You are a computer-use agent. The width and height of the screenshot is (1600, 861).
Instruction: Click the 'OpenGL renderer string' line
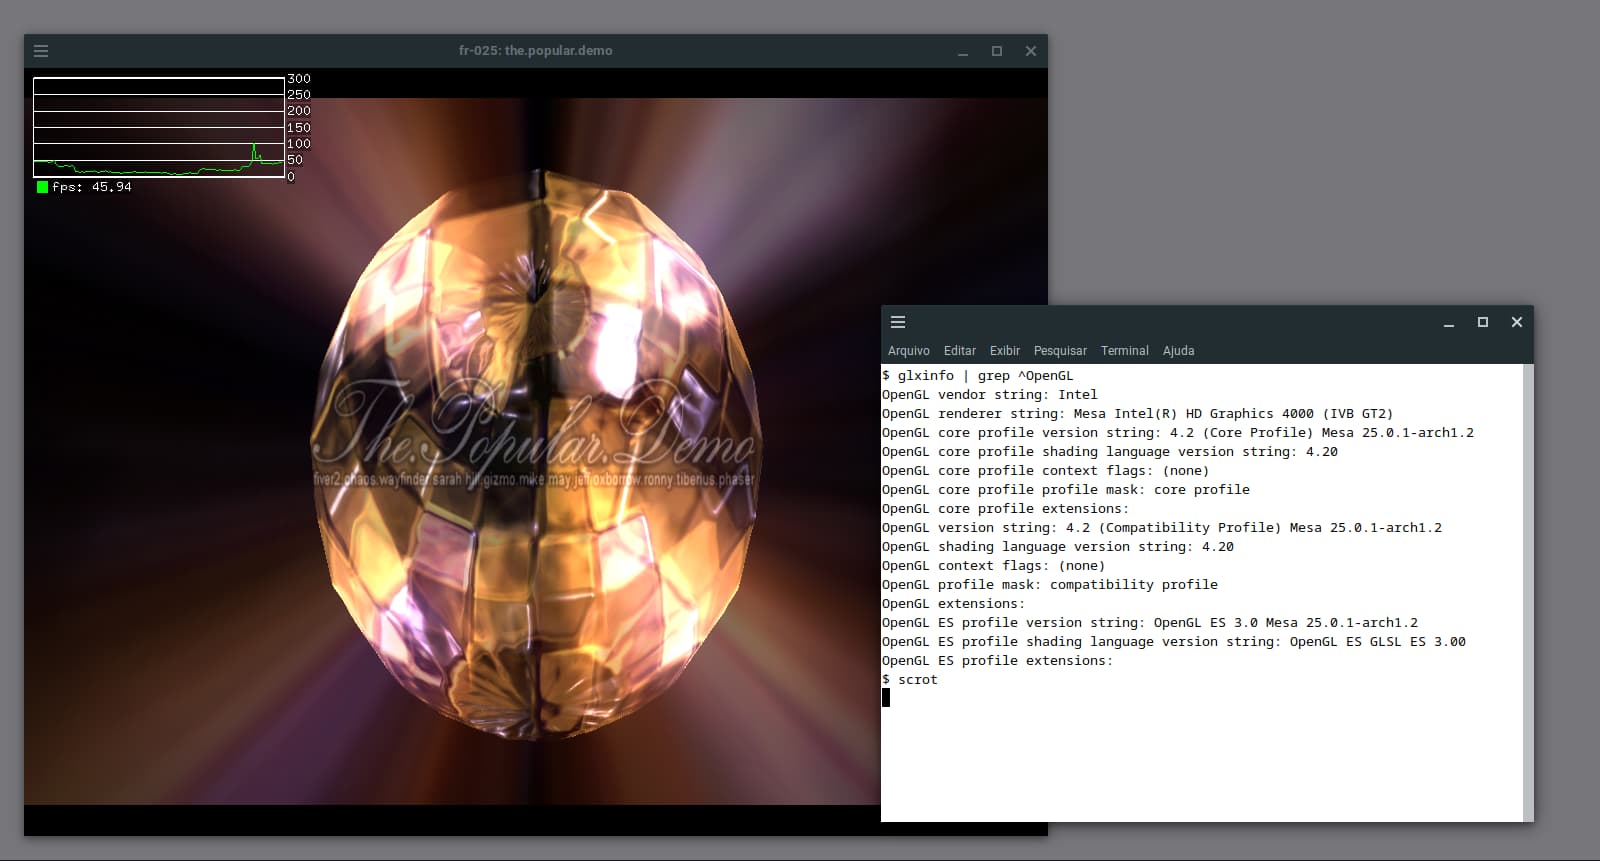point(1137,414)
